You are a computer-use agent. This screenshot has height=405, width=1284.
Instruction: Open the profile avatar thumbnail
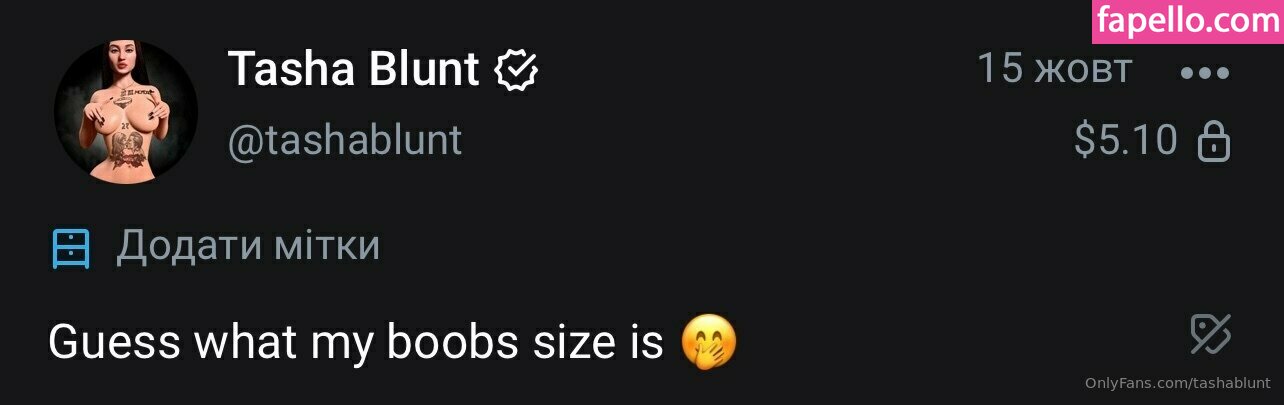tap(125, 114)
